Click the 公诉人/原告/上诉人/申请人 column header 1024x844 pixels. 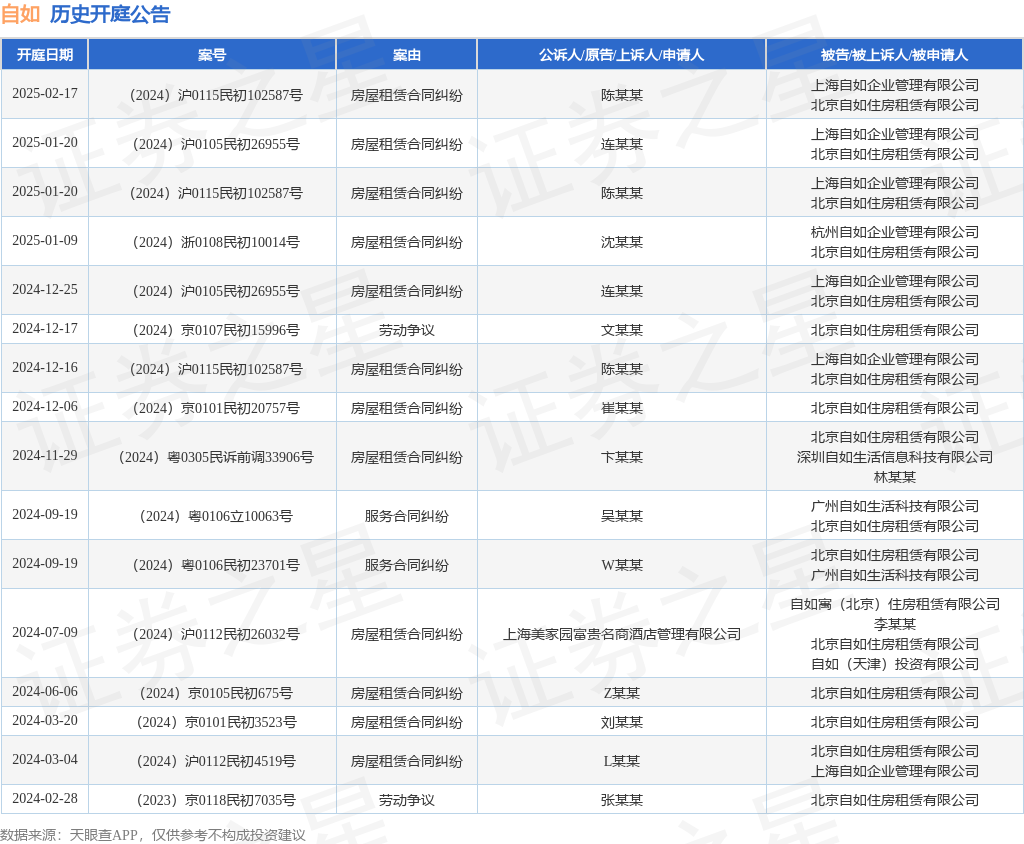pos(622,55)
